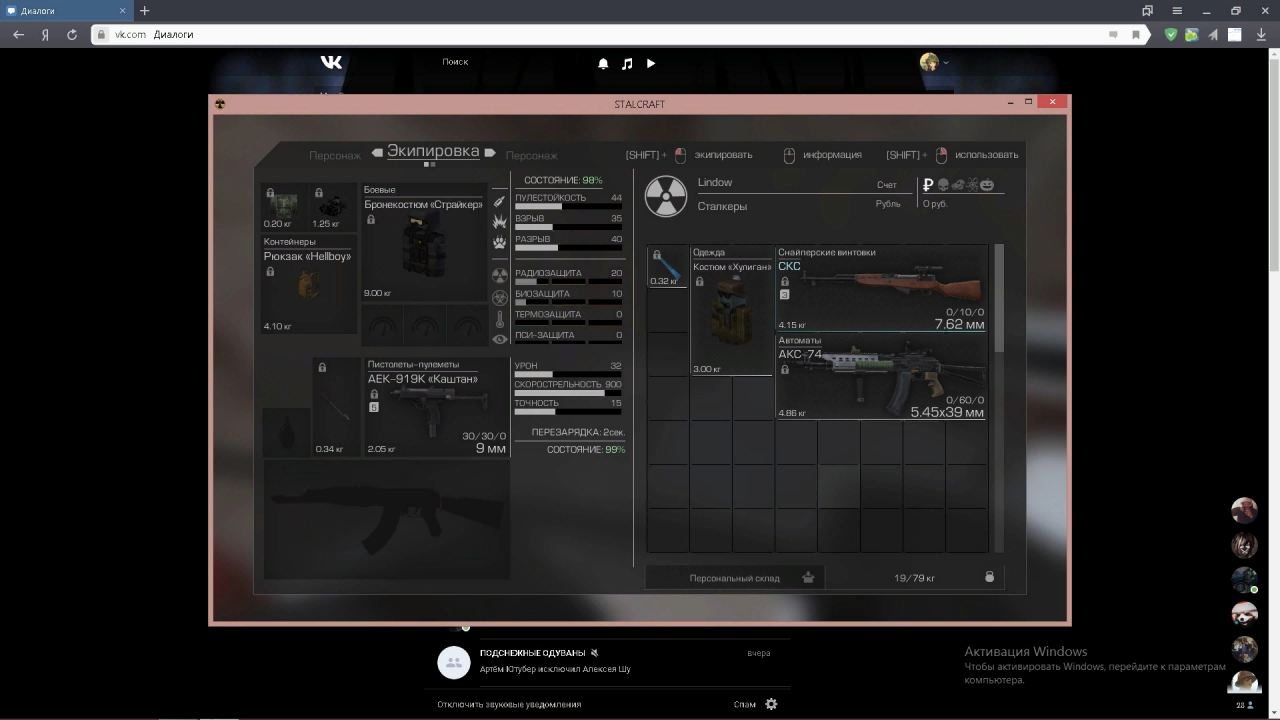Click the VK play button in header

[x=651, y=63]
